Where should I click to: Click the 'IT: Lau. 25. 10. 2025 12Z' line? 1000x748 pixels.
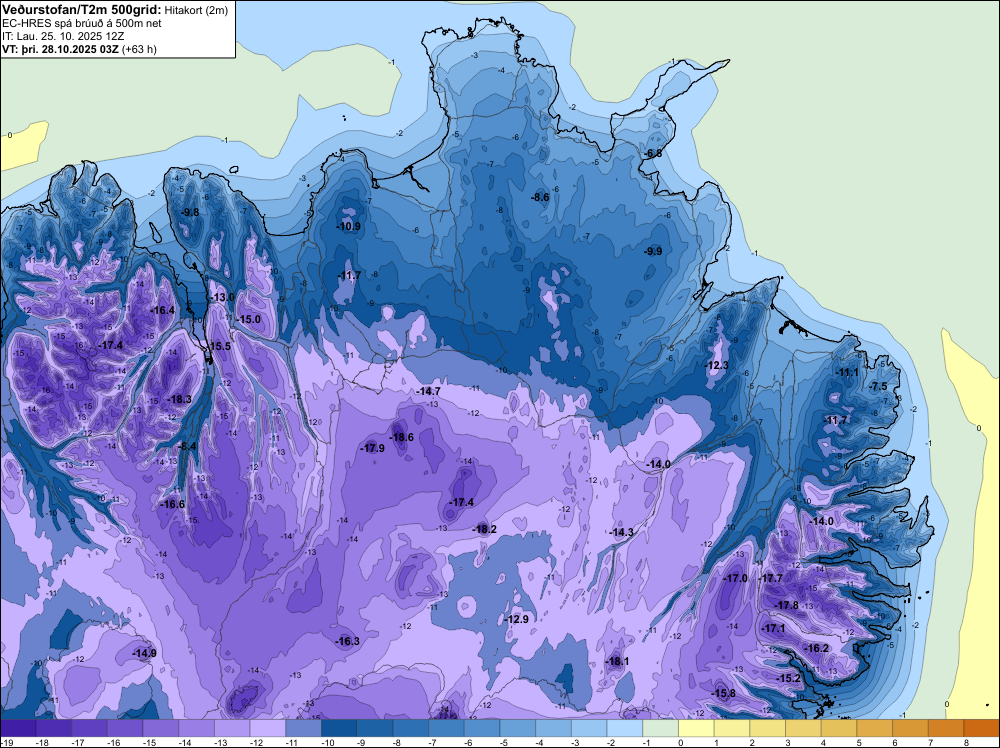(x=63, y=36)
